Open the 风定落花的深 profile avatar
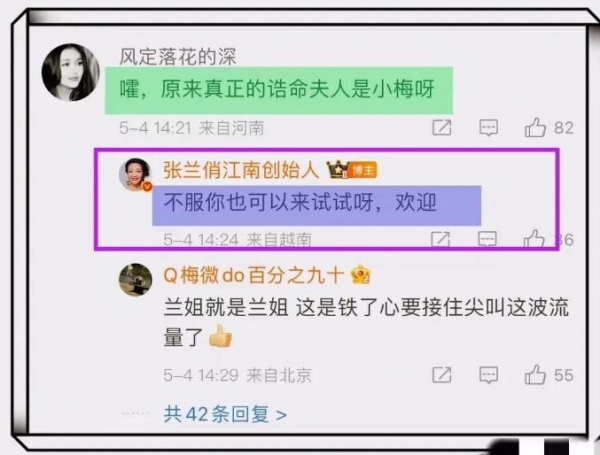Viewport: 600px width, 455px height. point(71,72)
